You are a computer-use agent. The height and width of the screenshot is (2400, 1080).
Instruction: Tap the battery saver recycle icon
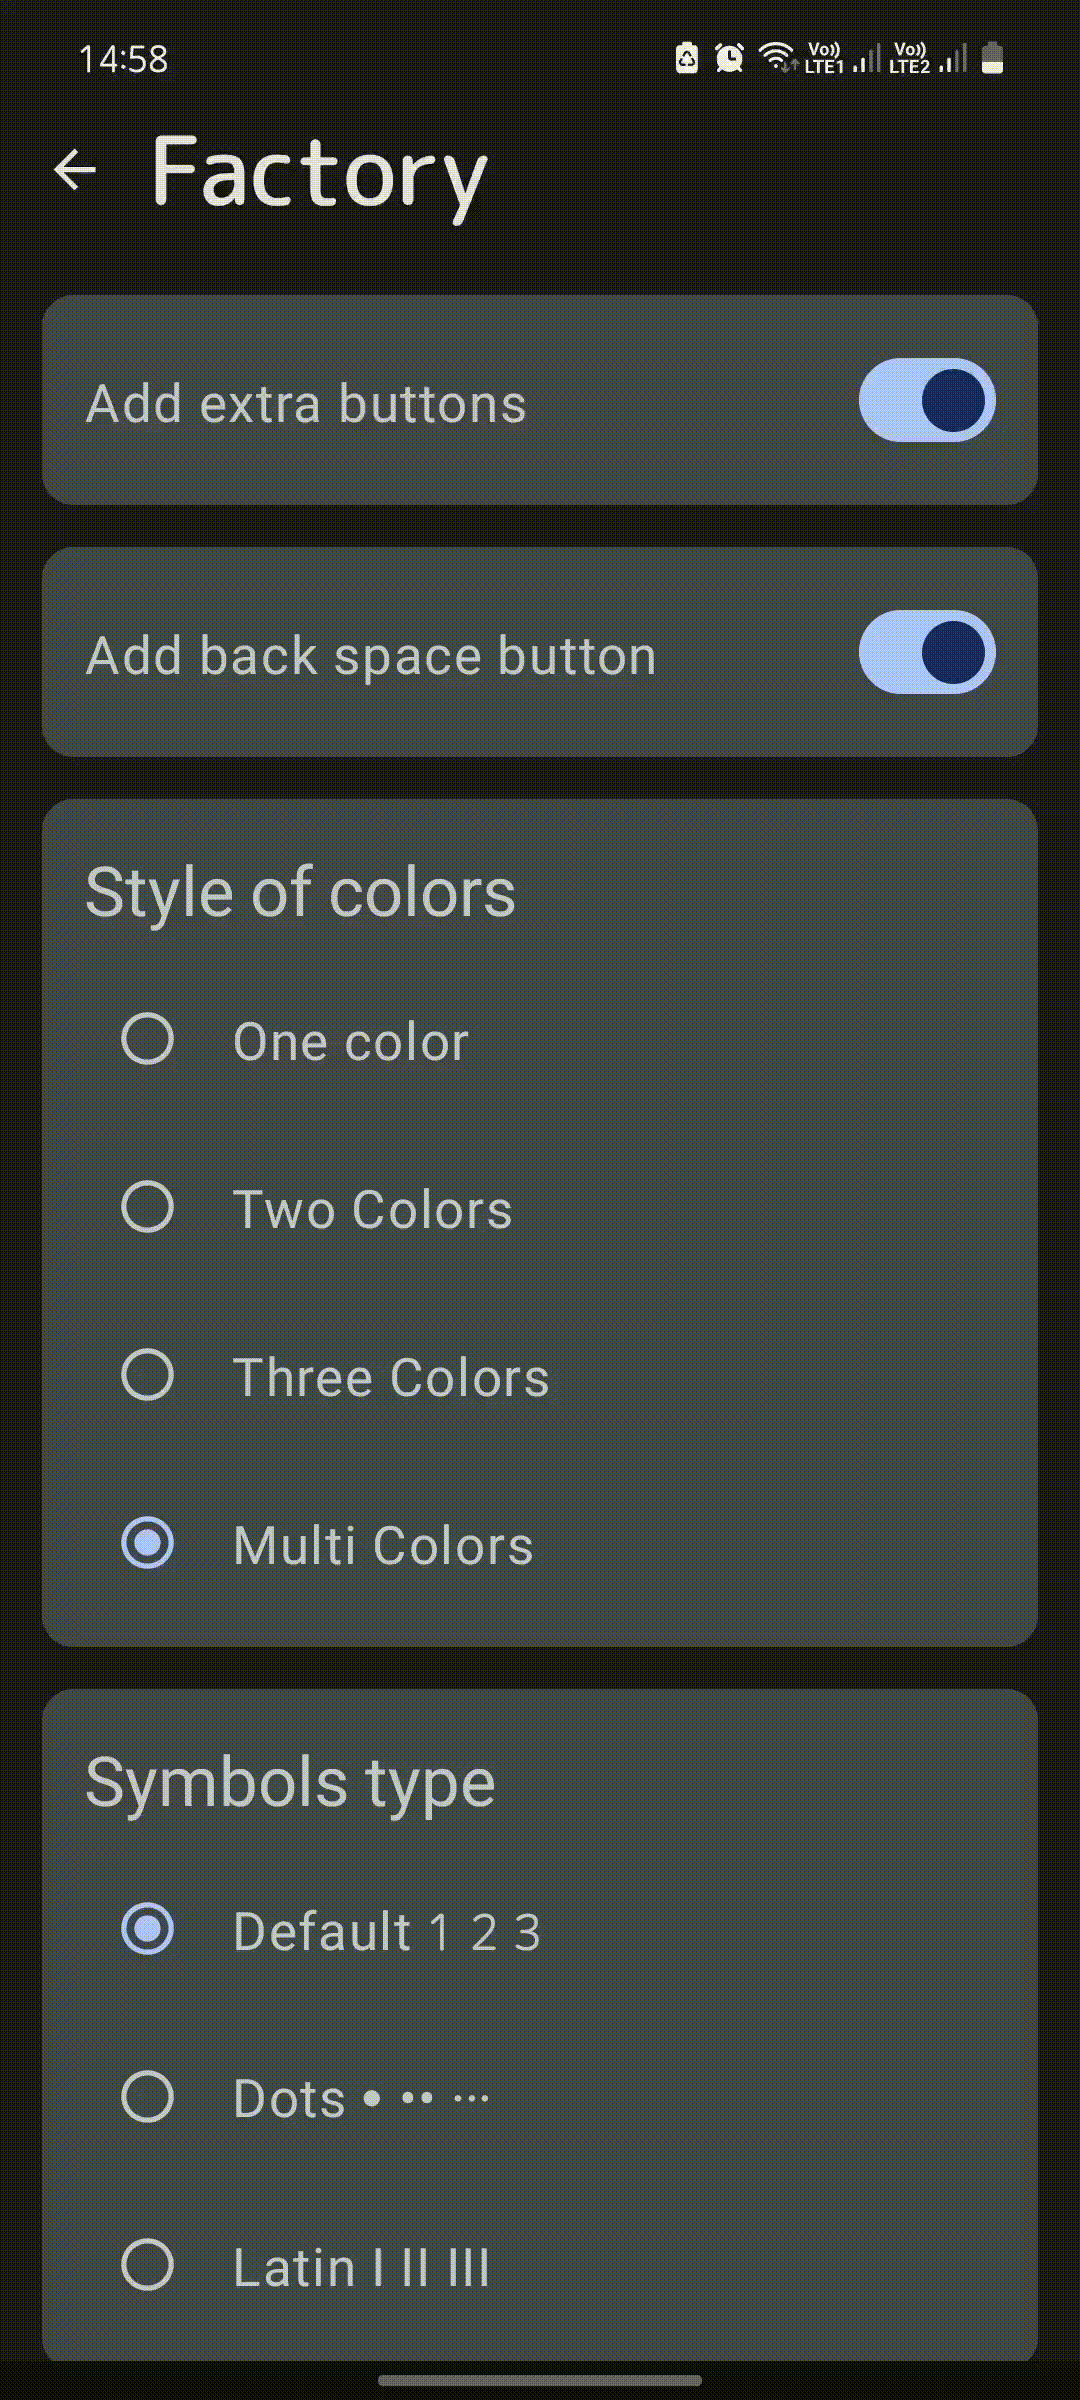tap(687, 58)
